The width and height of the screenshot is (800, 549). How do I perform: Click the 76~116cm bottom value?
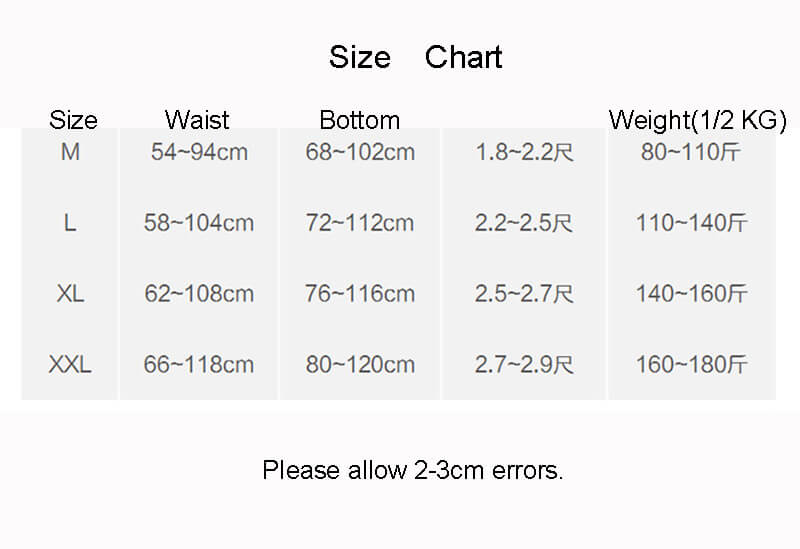[x=360, y=294]
